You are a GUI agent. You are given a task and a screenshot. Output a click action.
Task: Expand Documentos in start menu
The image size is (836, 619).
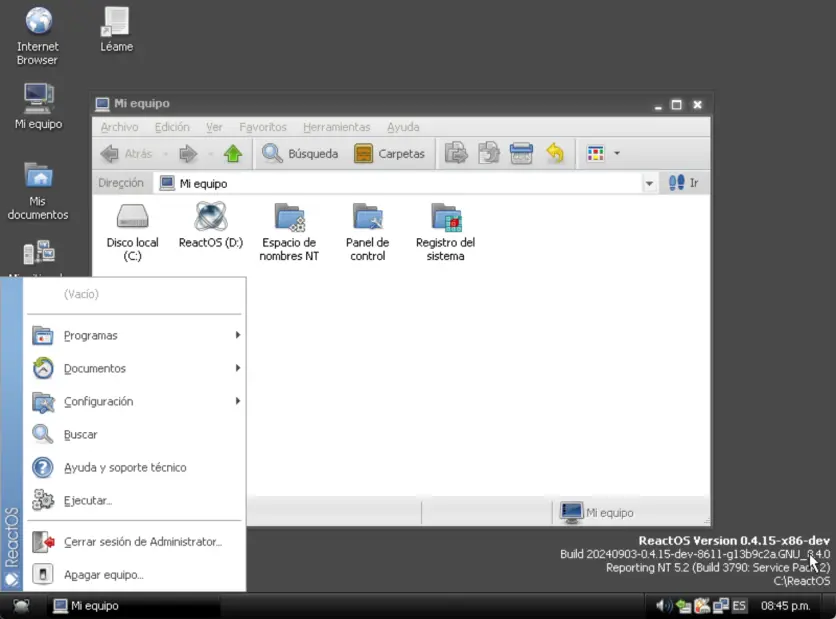[136, 368]
